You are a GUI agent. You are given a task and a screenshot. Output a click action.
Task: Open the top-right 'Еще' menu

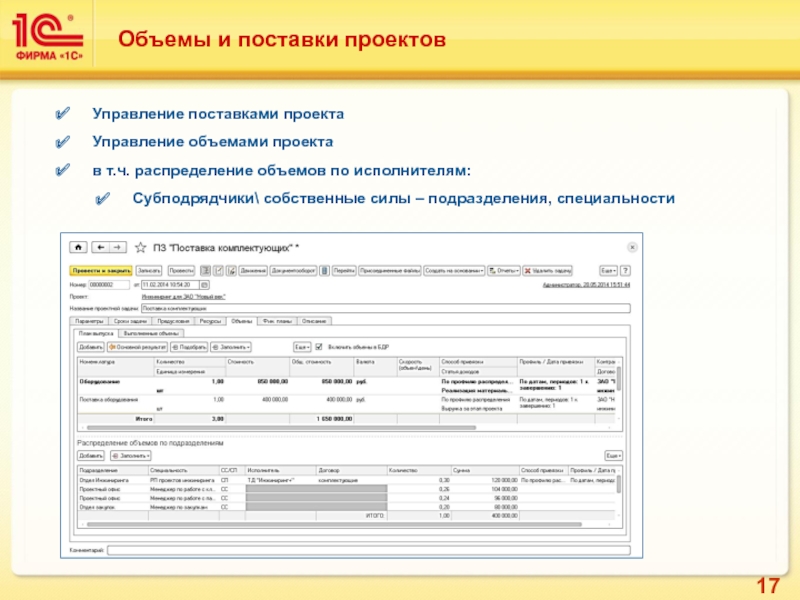point(609,270)
